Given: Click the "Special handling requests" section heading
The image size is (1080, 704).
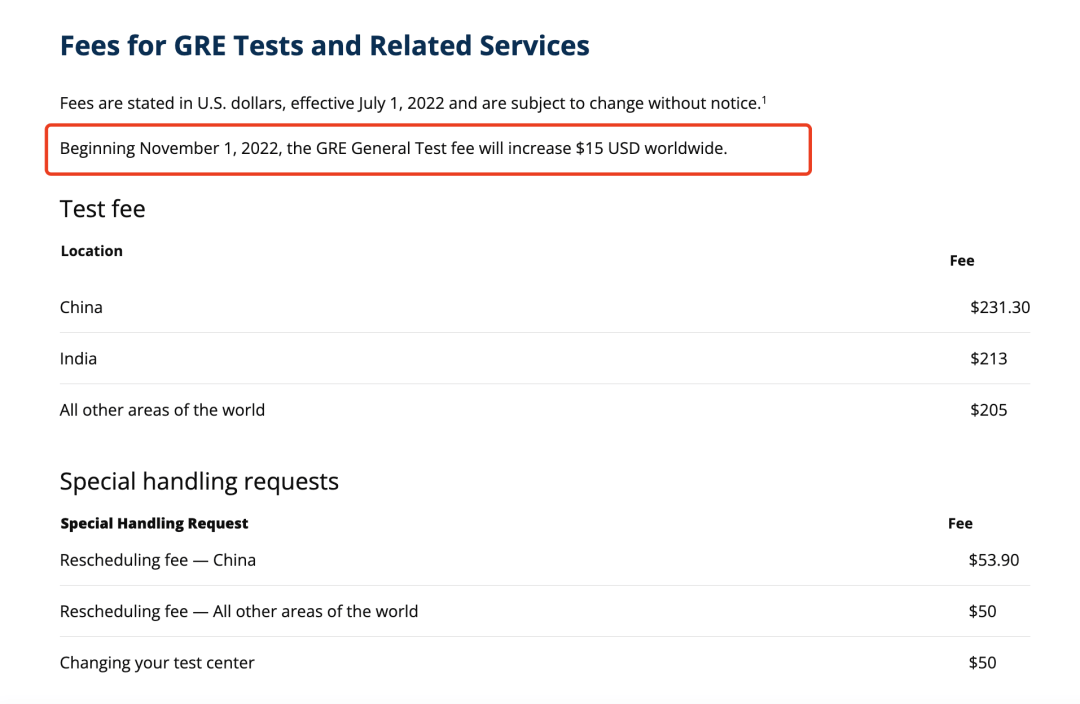Looking at the screenshot, I should (x=199, y=481).
